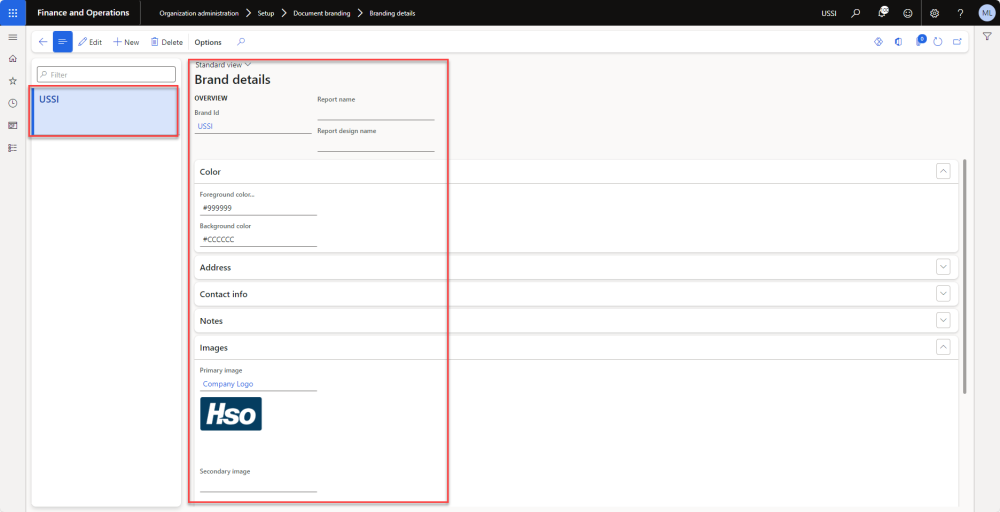Viewport: 1000px width, 512px height.
Task: Click the Report name field
Action: (x=376, y=112)
